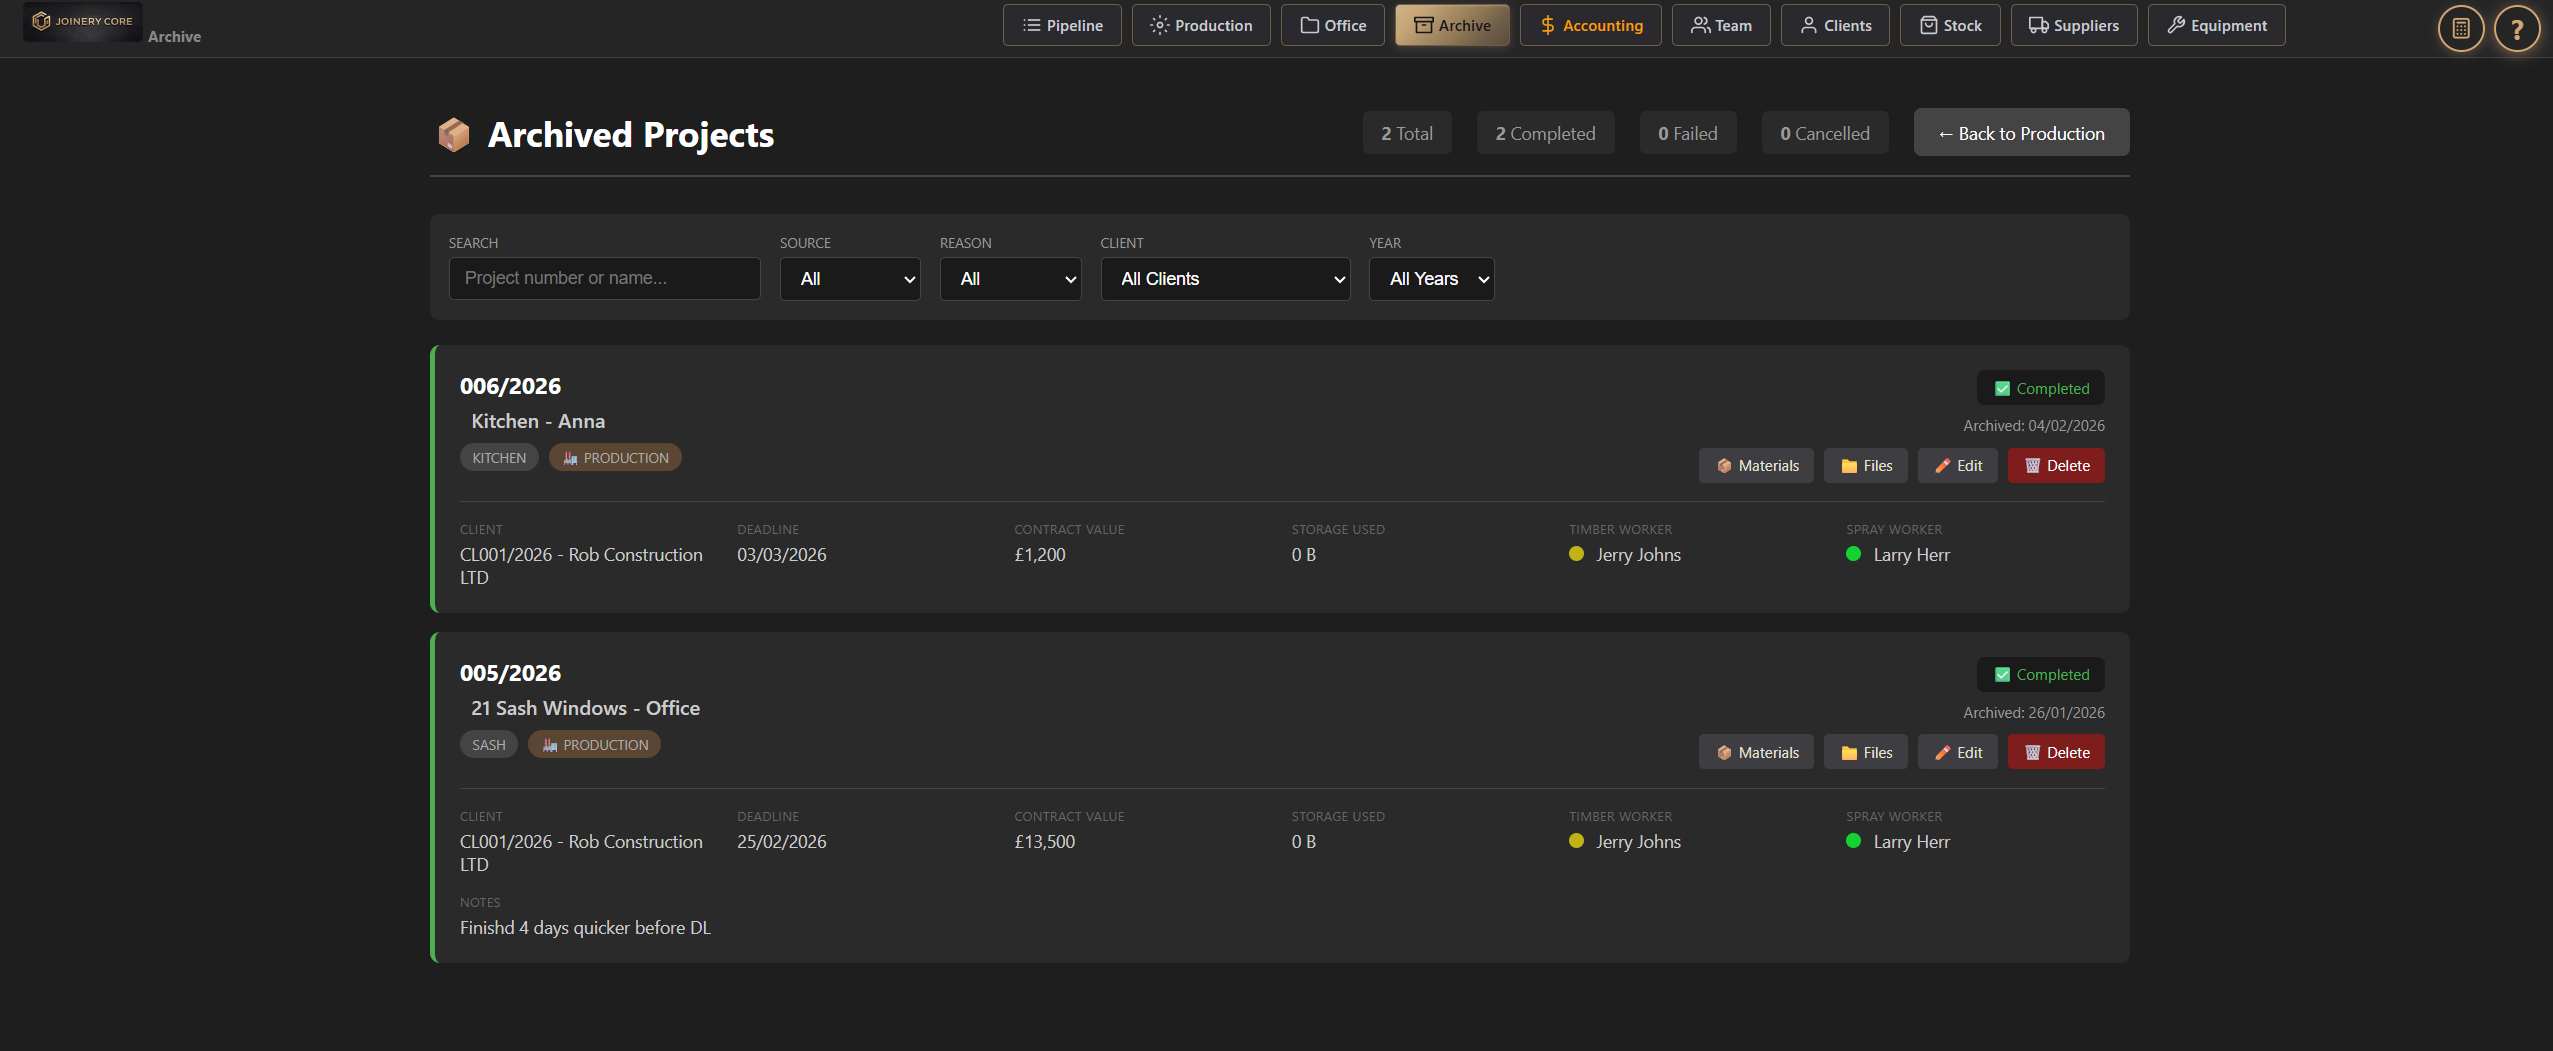Click the Joinery Core logo
The height and width of the screenshot is (1051, 2553).
pyautogui.click(x=83, y=21)
